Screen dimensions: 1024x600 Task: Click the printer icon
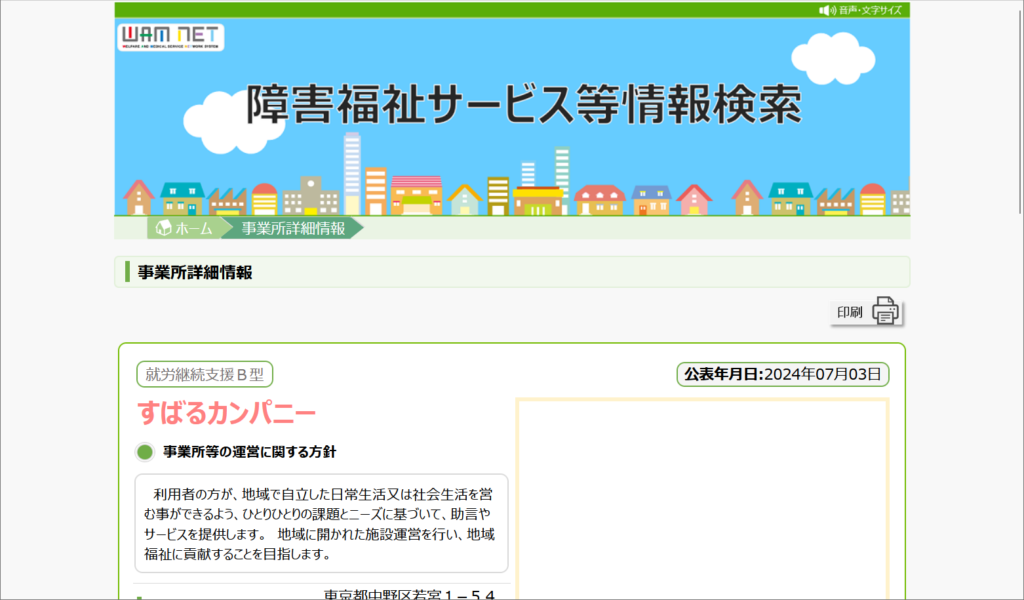tap(885, 311)
